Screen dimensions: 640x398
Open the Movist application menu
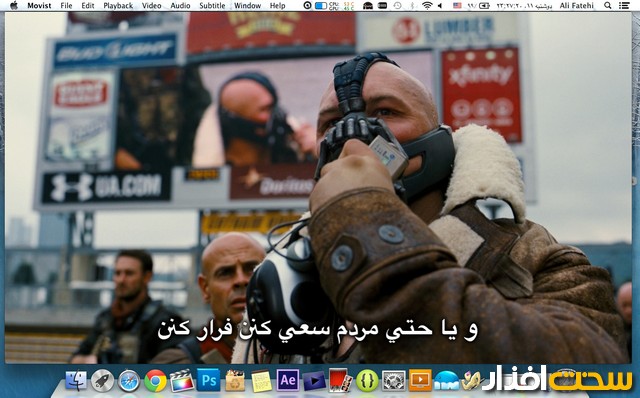(39, 5)
